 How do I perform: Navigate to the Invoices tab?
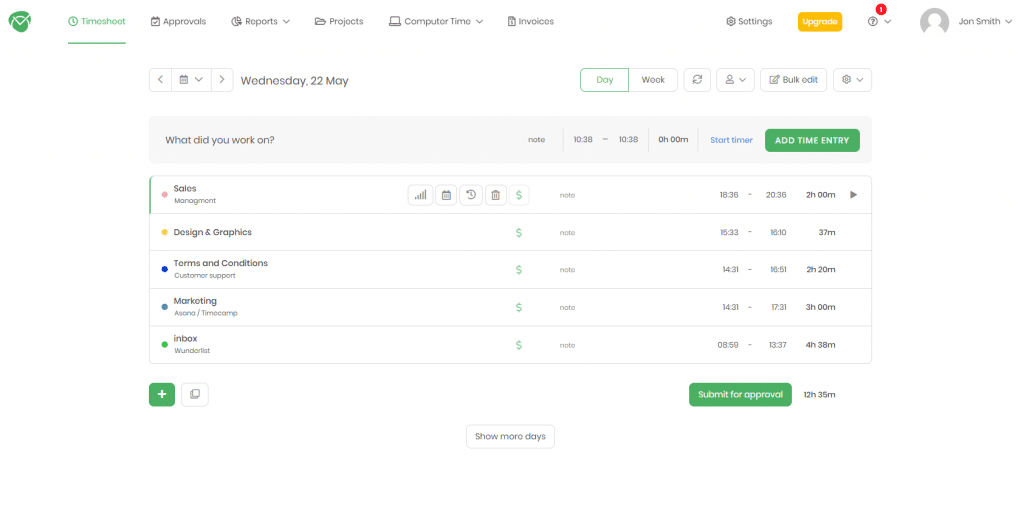[x=530, y=21]
